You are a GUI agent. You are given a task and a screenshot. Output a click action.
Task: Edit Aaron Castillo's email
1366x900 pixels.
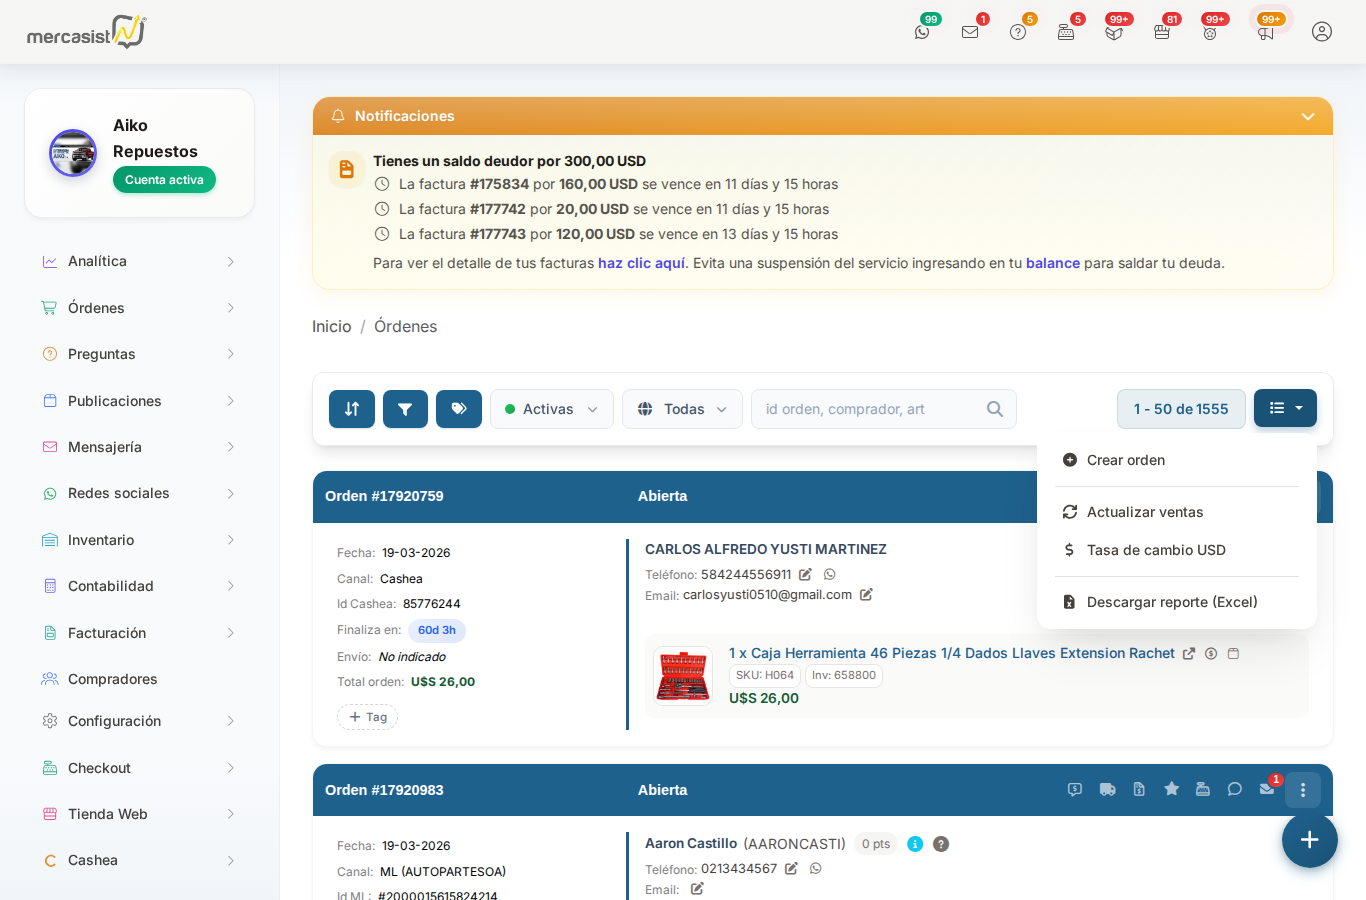(x=697, y=889)
